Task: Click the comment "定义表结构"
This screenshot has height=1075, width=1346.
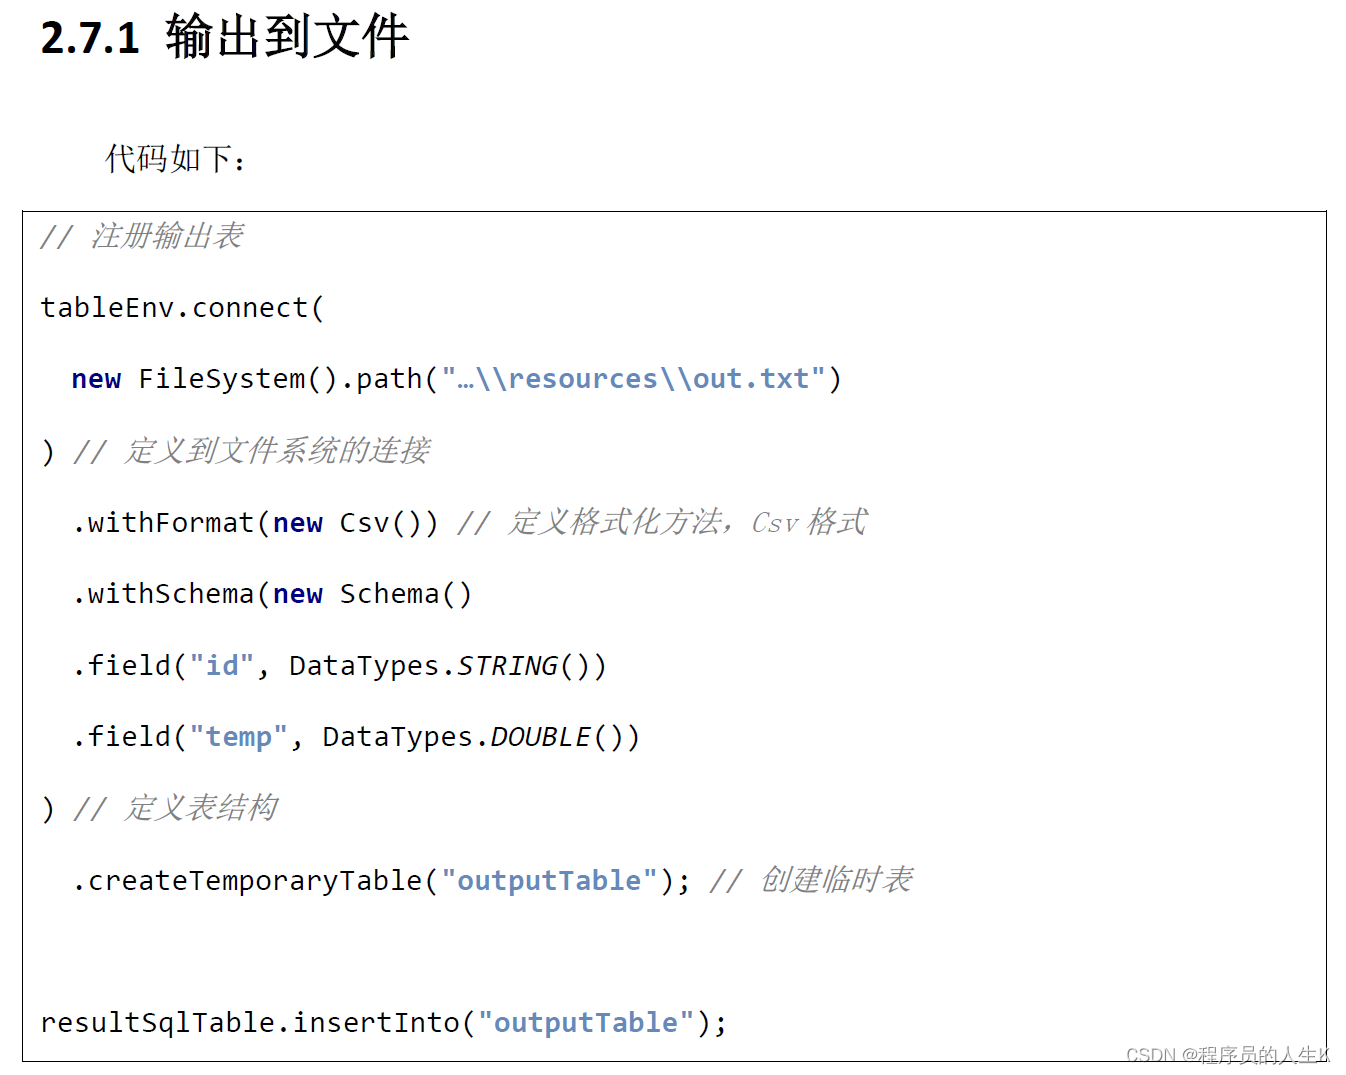Action: [200, 808]
